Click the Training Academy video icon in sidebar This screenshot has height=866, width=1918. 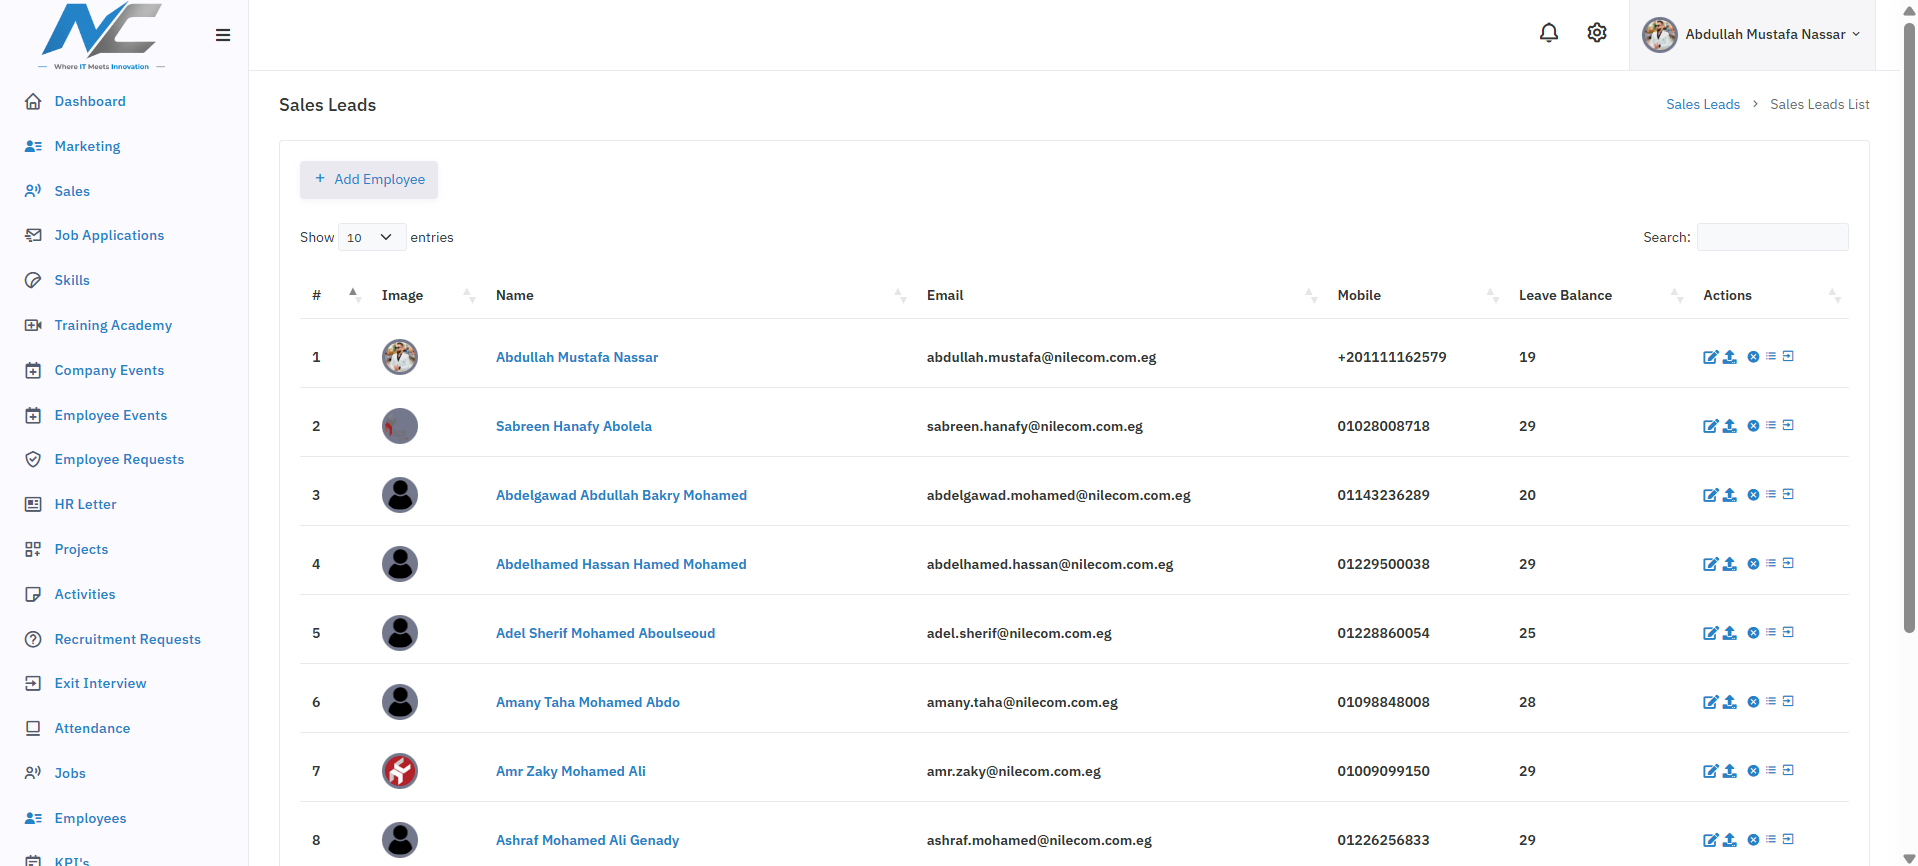coord(33,325)
